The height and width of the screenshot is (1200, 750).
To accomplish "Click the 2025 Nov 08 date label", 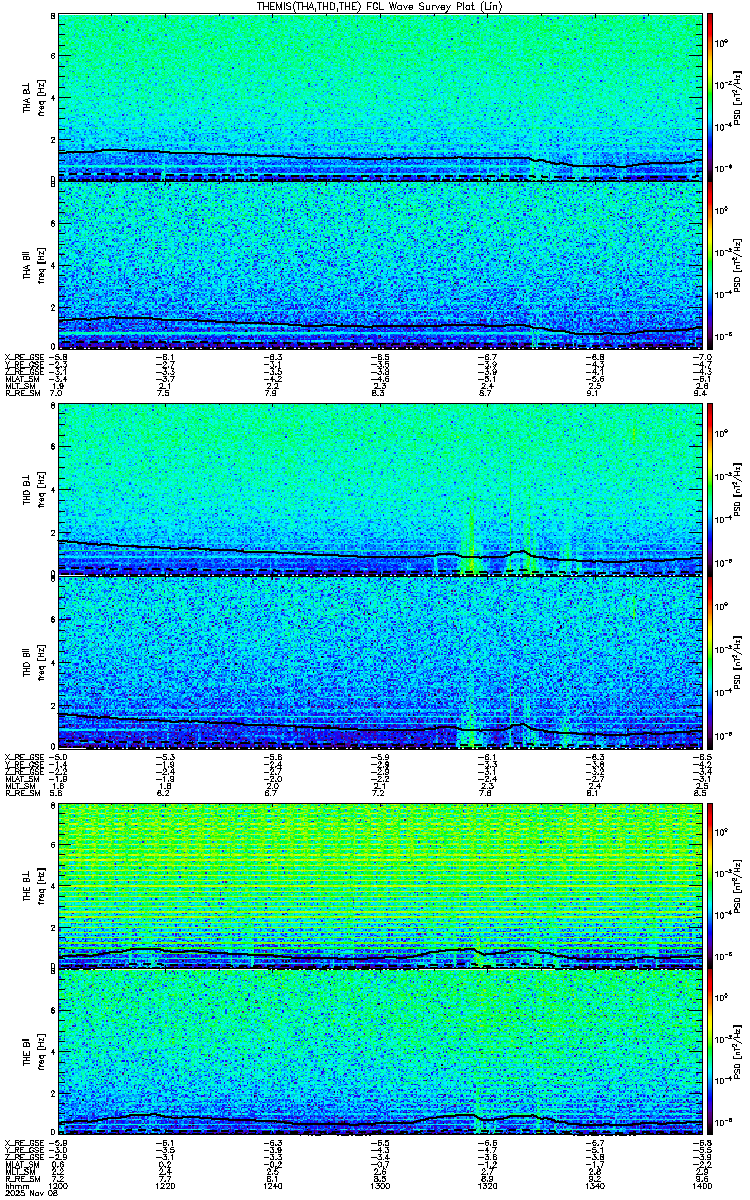I will 25,1192.
